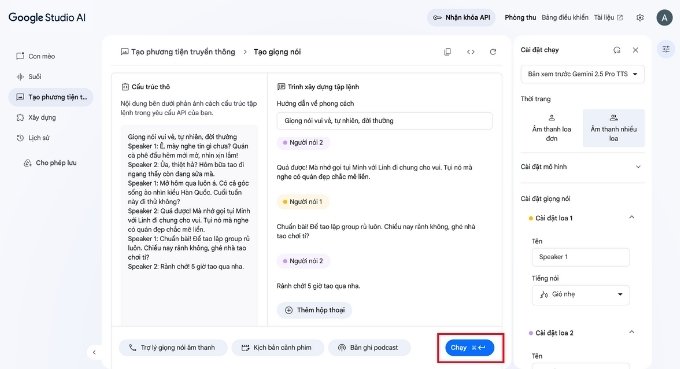Click the 'Quá được!' dialog text
The image size is (680, 369).
click(374, 172)
